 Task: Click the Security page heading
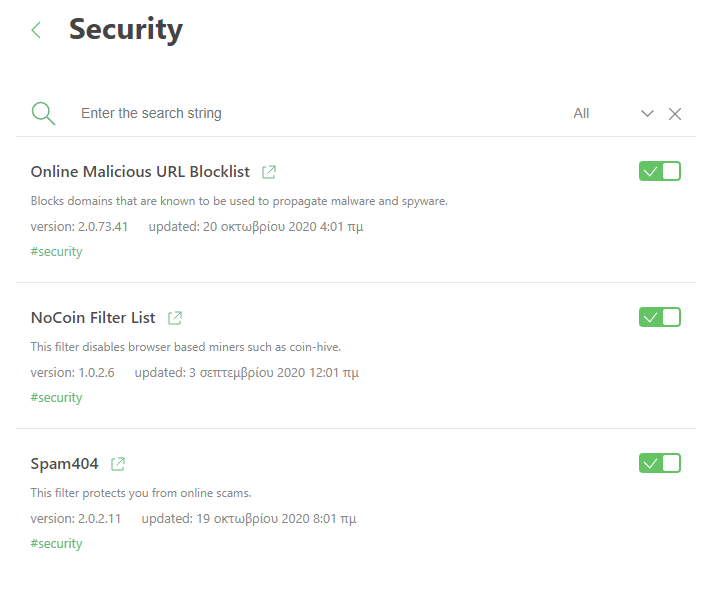click(x=126, y=30)
